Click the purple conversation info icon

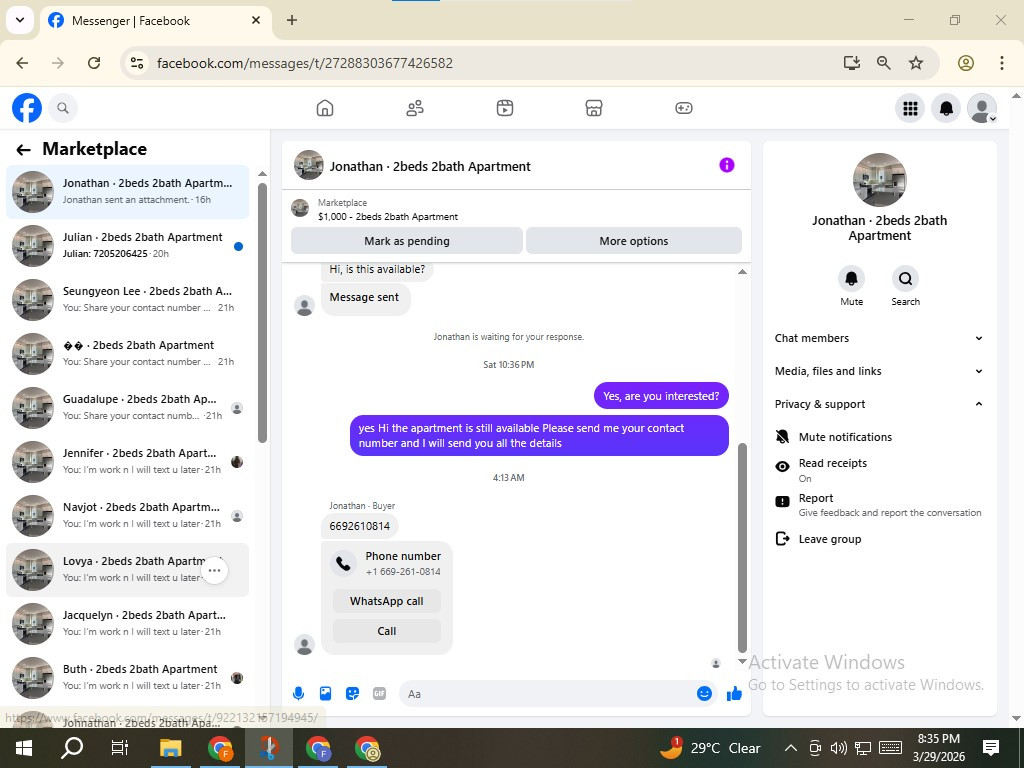(x=727, y=165)
